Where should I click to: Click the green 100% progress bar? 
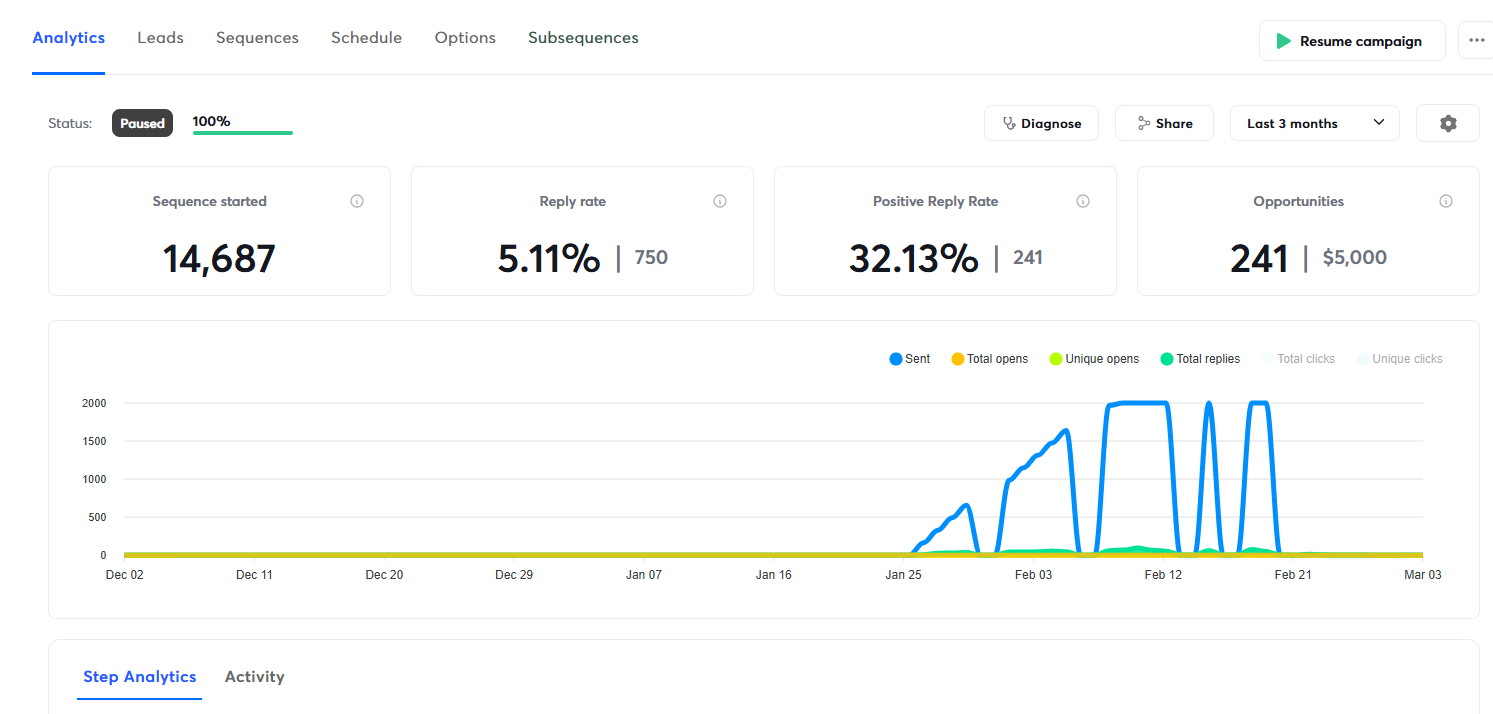[242, 132]
